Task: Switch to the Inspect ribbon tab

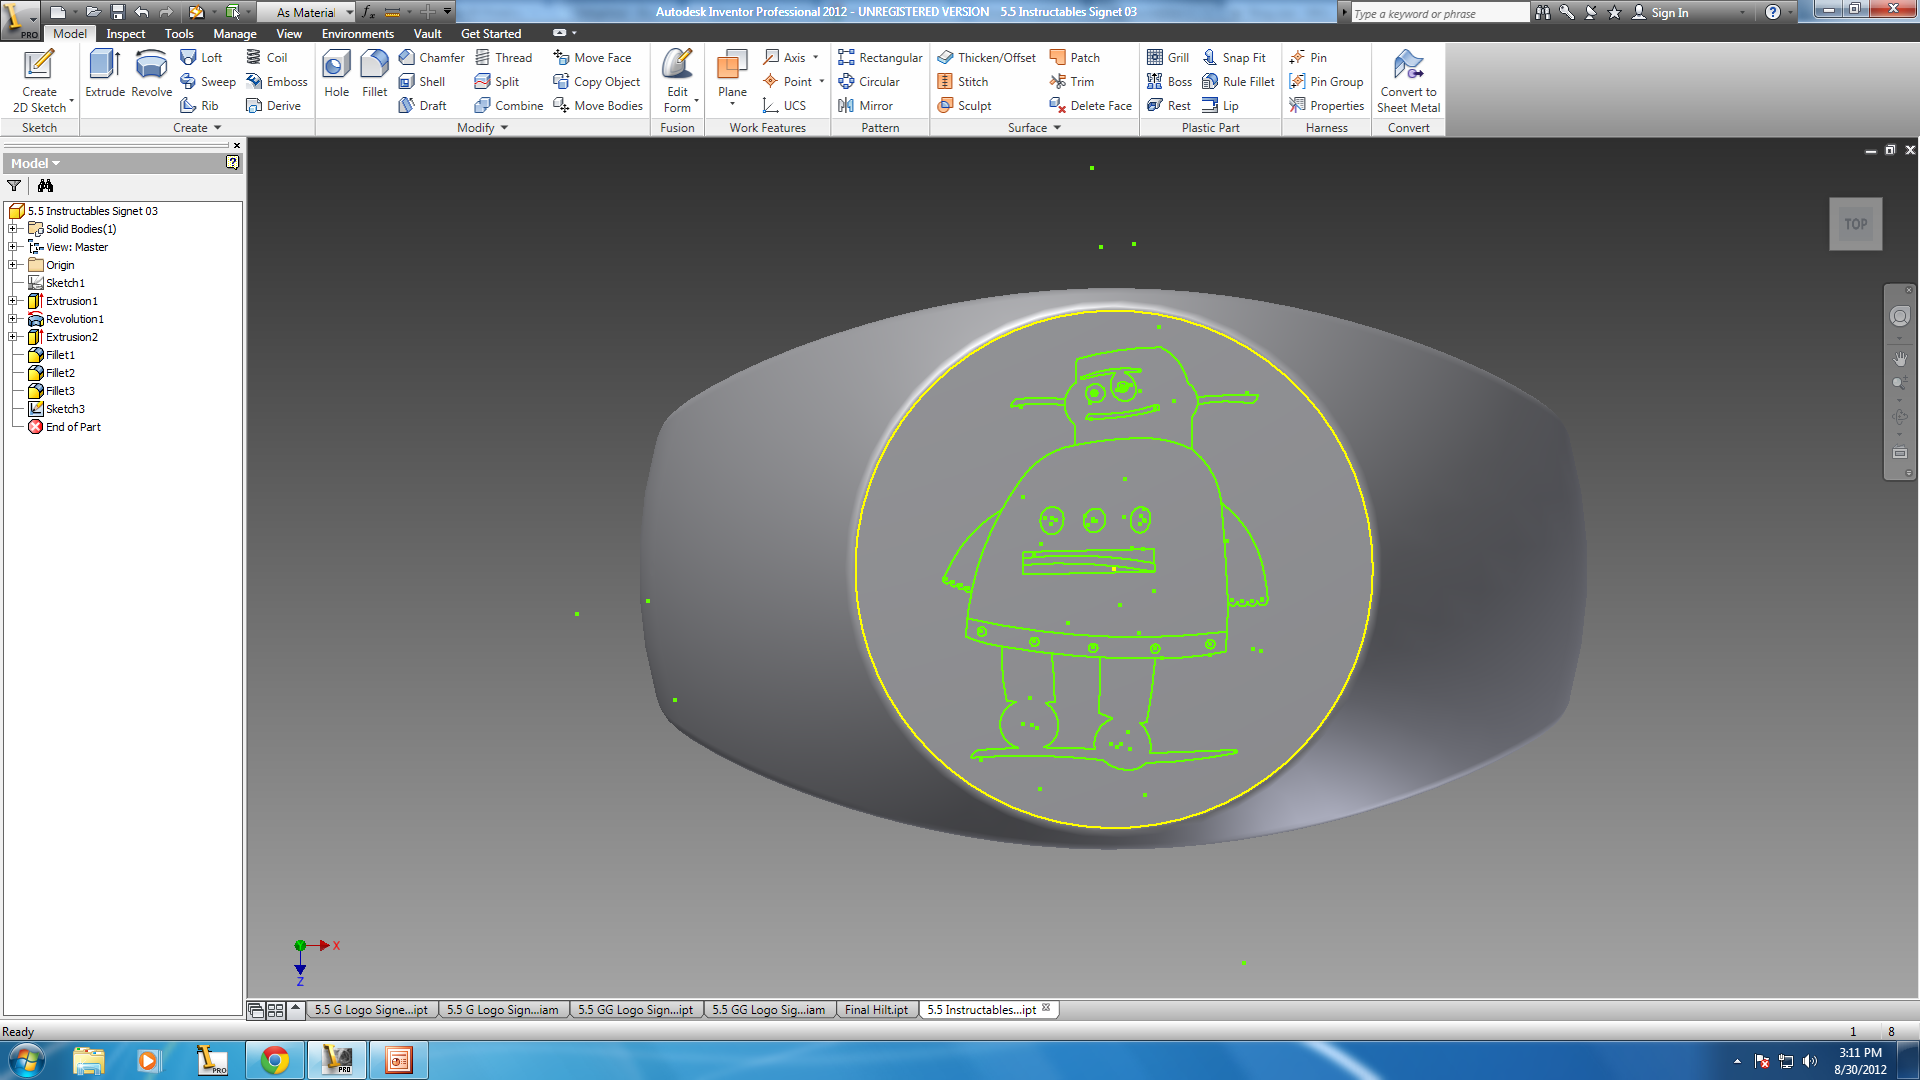Action: (x=126, y=34)
